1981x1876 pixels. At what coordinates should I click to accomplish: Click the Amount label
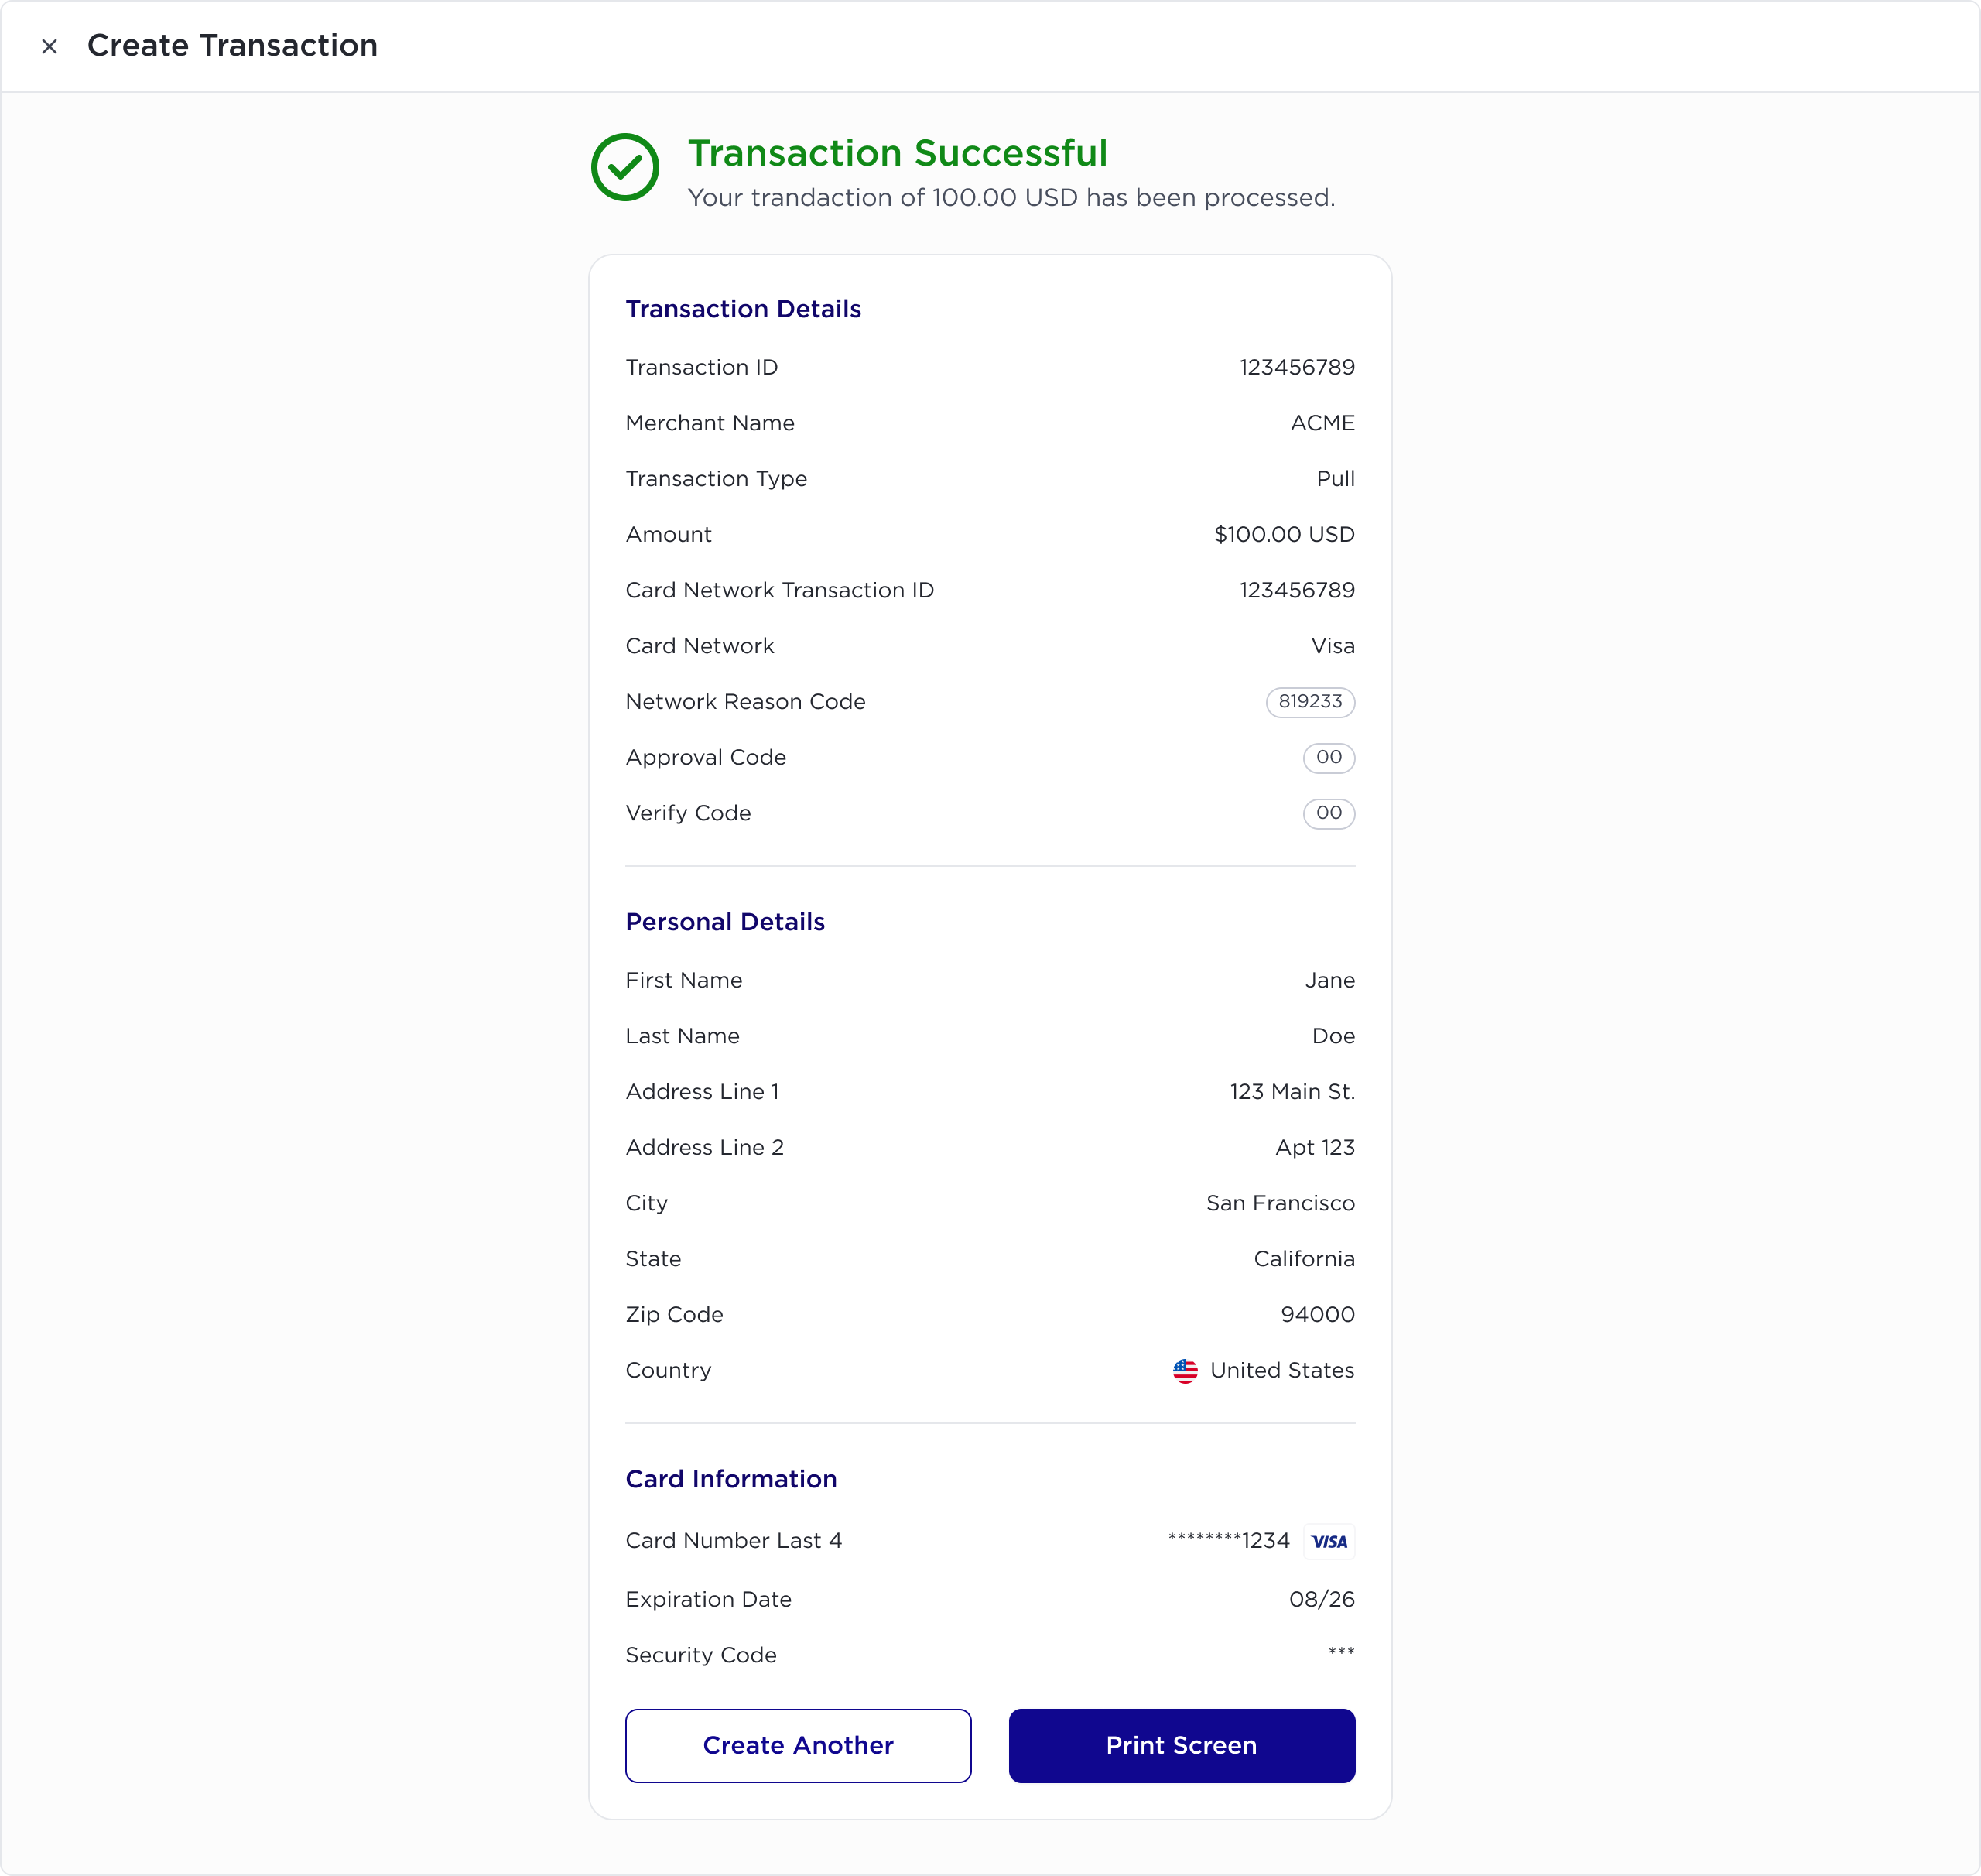point(668,535)
